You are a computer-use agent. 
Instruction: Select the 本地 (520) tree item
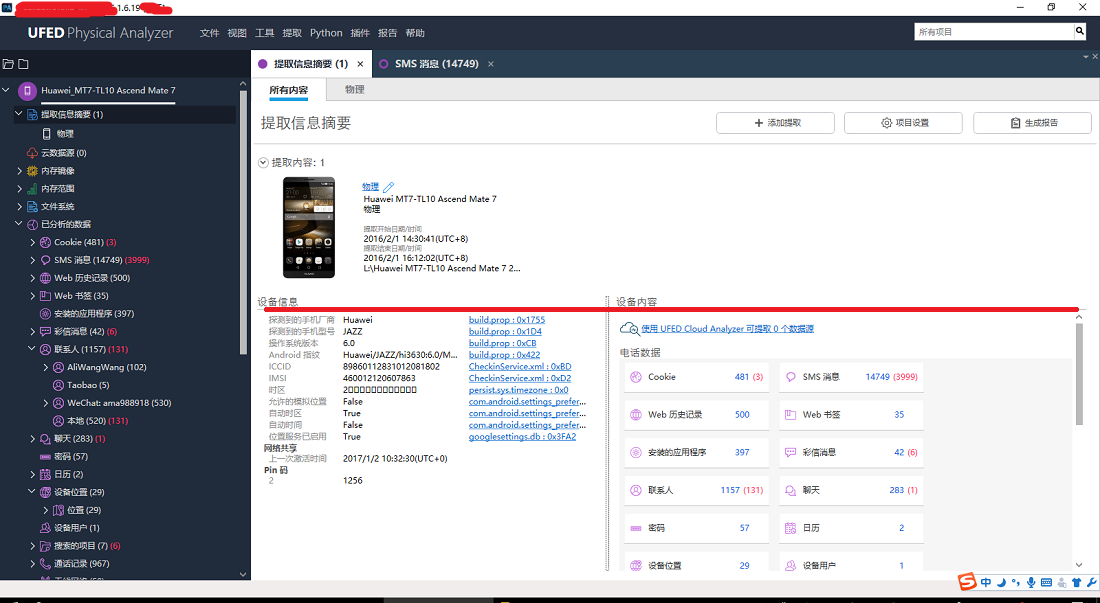[98, 421]
